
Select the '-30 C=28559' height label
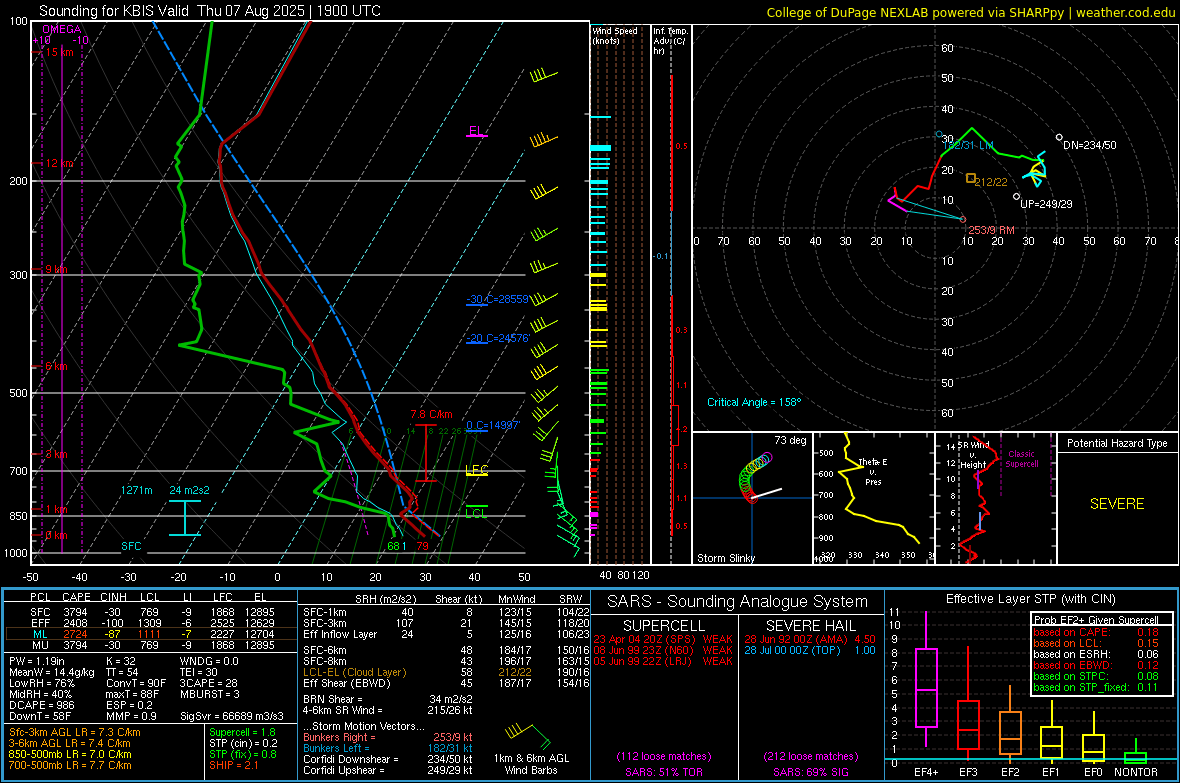tap(497, 299)
